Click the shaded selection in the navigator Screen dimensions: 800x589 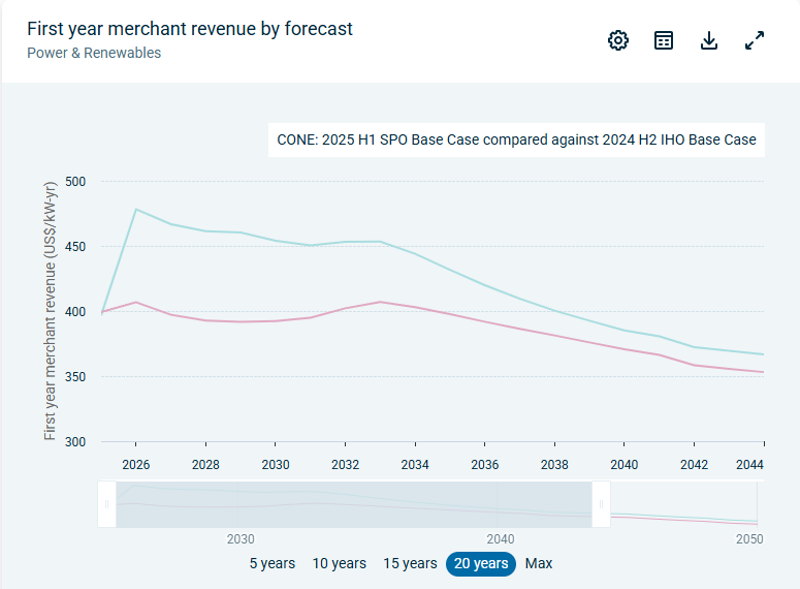tap(354, 505)
